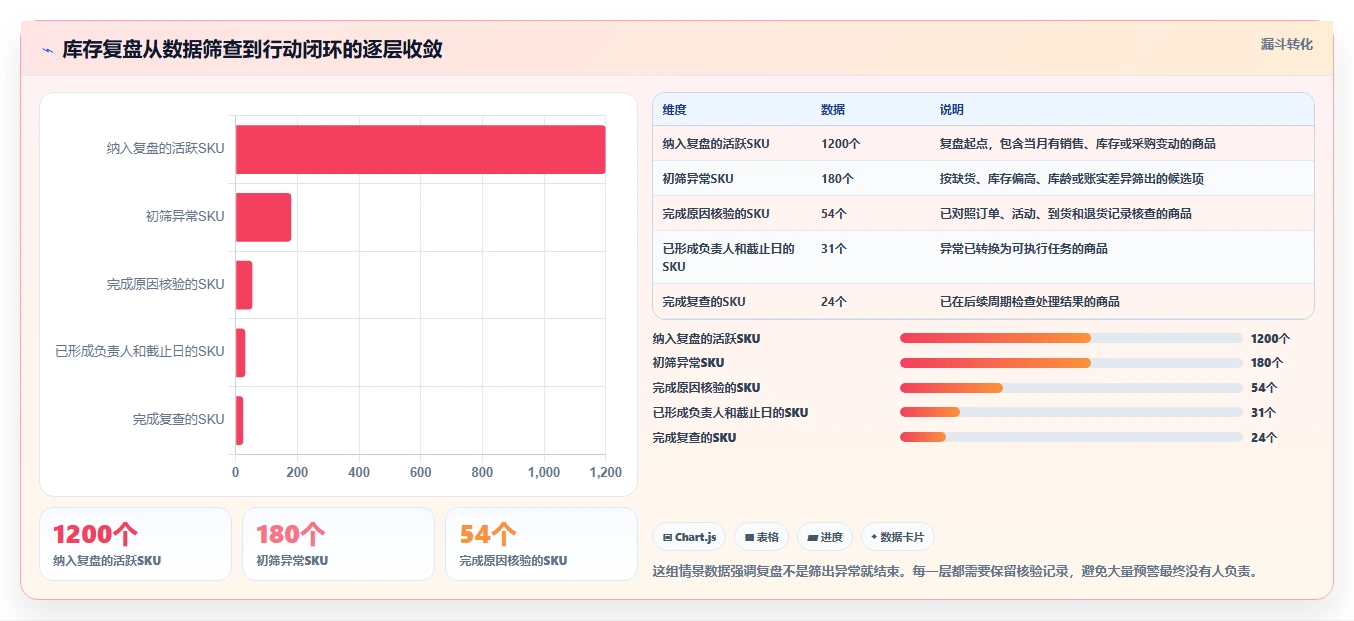Image resolution: width=1354 pixels, height=621 pixels.
Task: Click the table description 已在后续周期检查处理结果的商品
Action: click(x=1029, y=301)
